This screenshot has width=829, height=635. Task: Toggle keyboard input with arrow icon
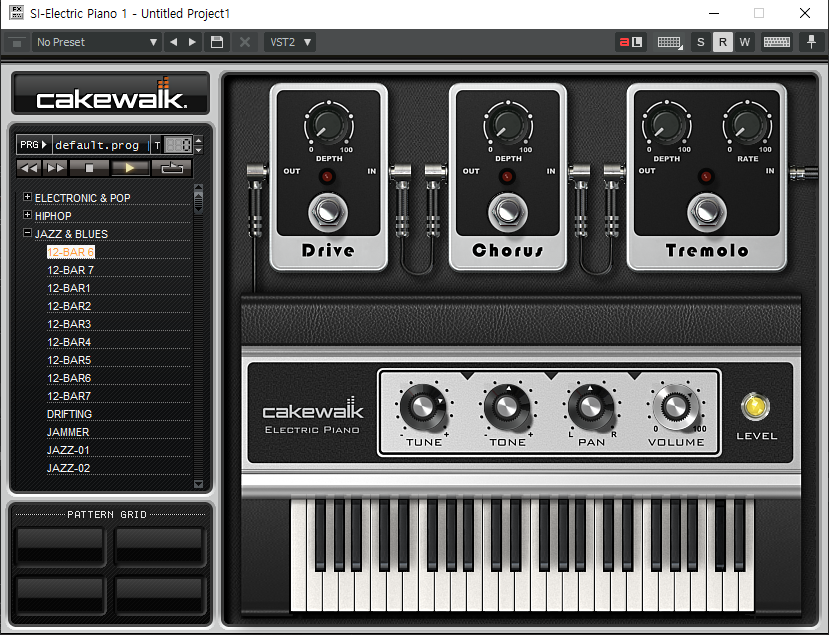(x=670, y=42)
